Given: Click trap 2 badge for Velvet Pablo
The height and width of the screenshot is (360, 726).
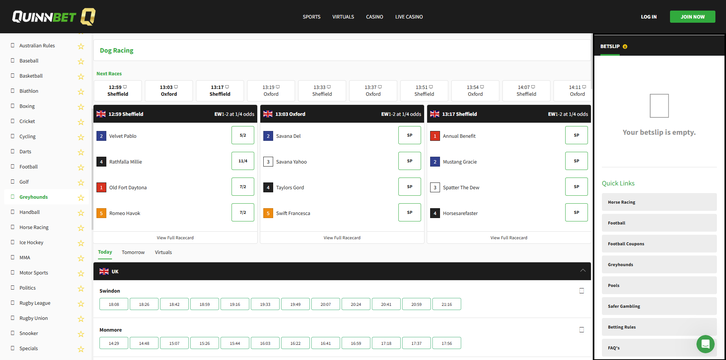Looking at the screenshot, I should pos(101,136).
